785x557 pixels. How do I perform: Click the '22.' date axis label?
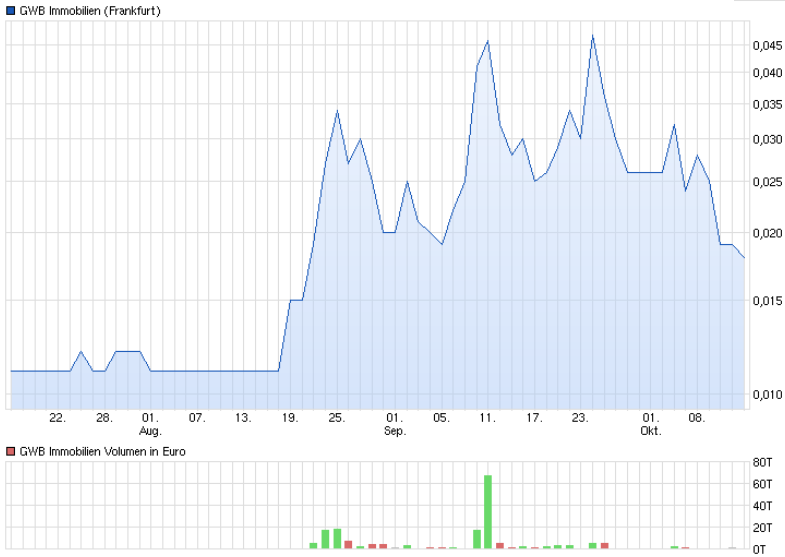58,418
